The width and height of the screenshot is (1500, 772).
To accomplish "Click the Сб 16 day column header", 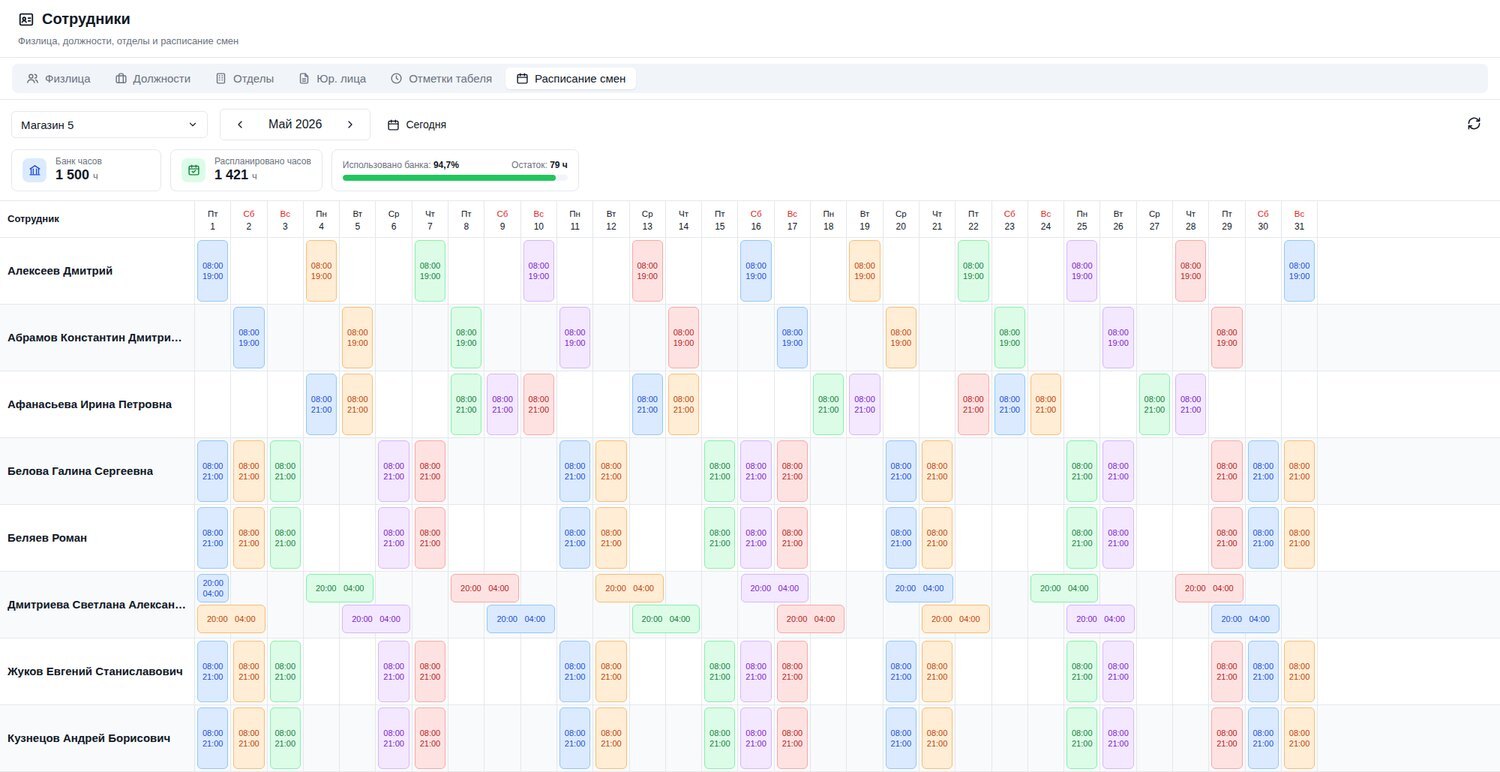I will point(756,220).
